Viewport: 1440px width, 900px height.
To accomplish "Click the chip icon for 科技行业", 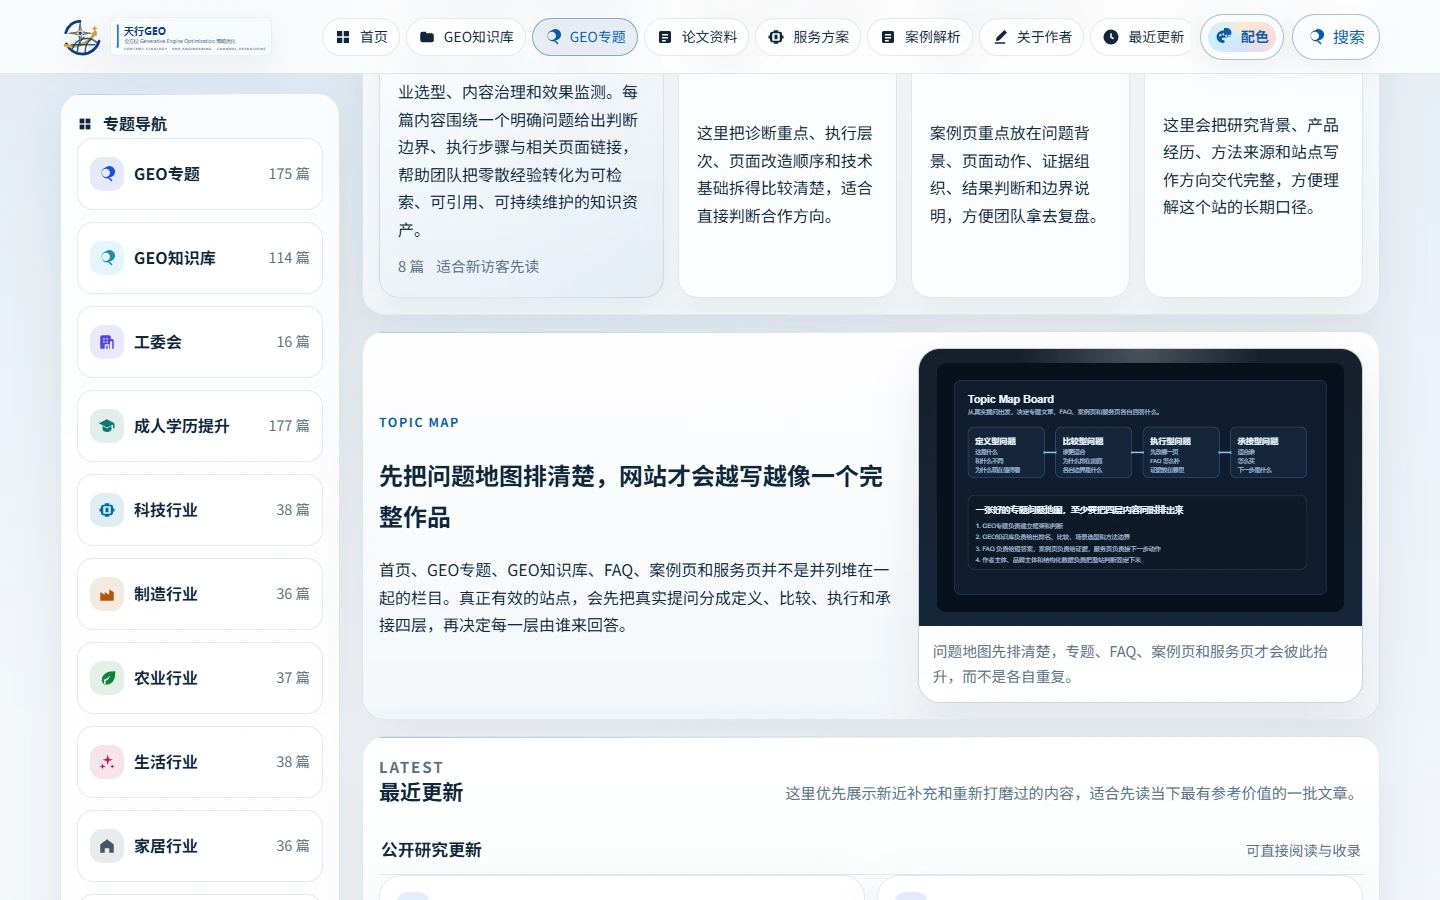I will [x=107, y=510].
